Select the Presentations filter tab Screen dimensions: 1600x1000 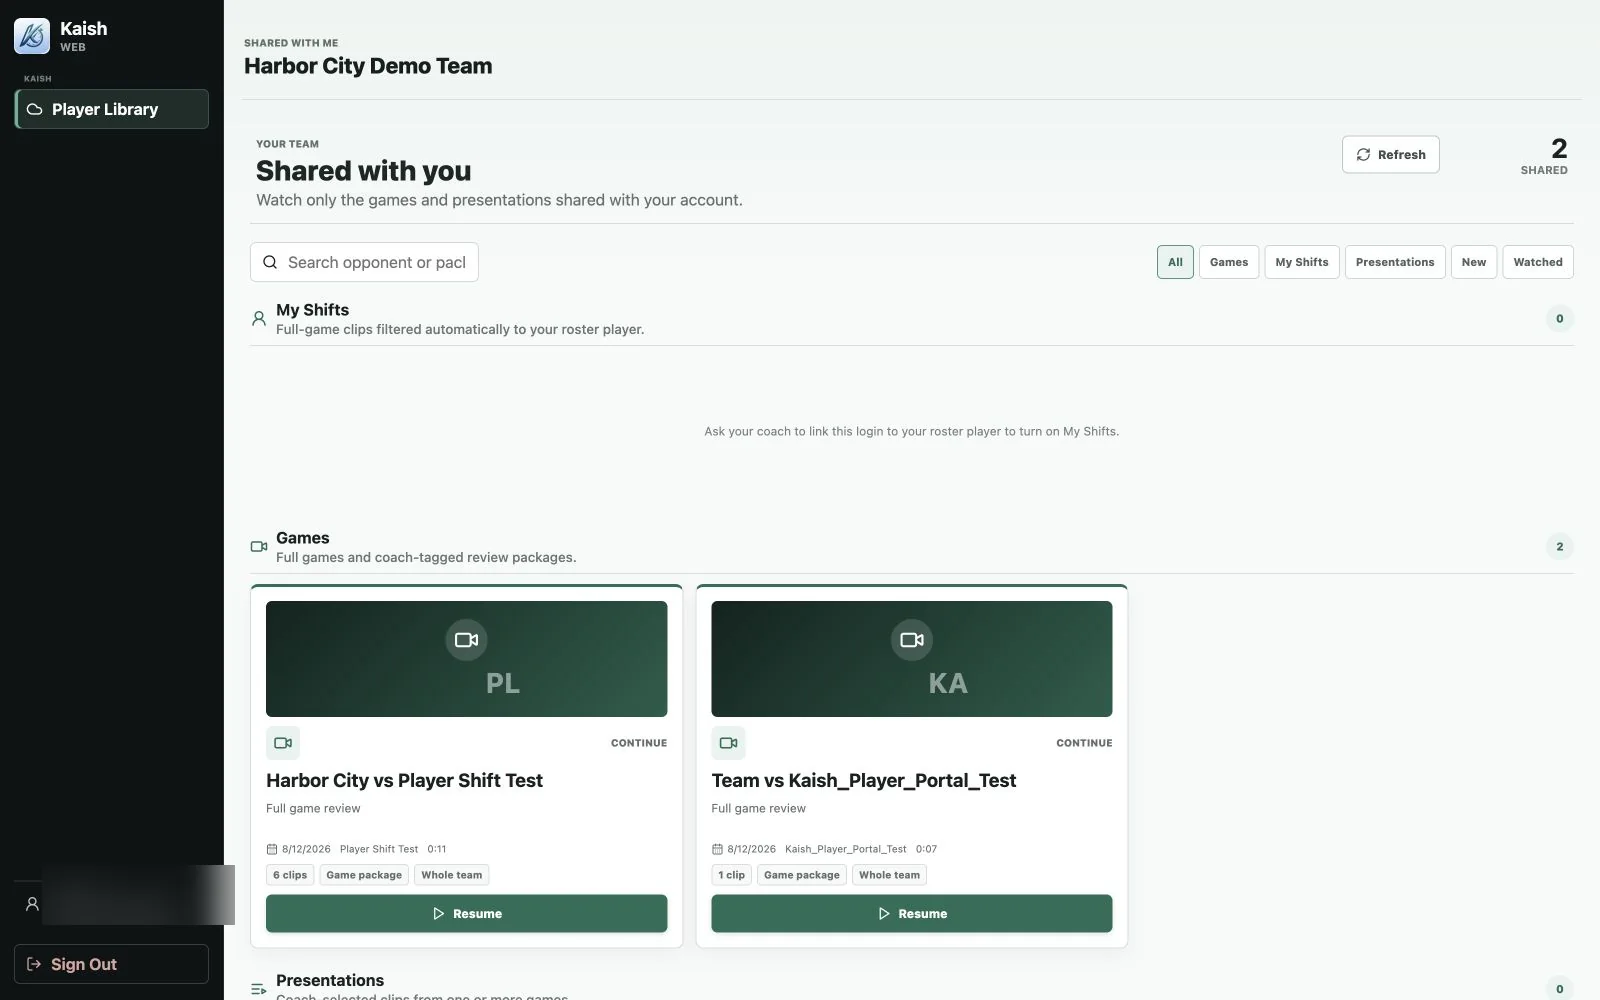click(x=1395, y=262)
